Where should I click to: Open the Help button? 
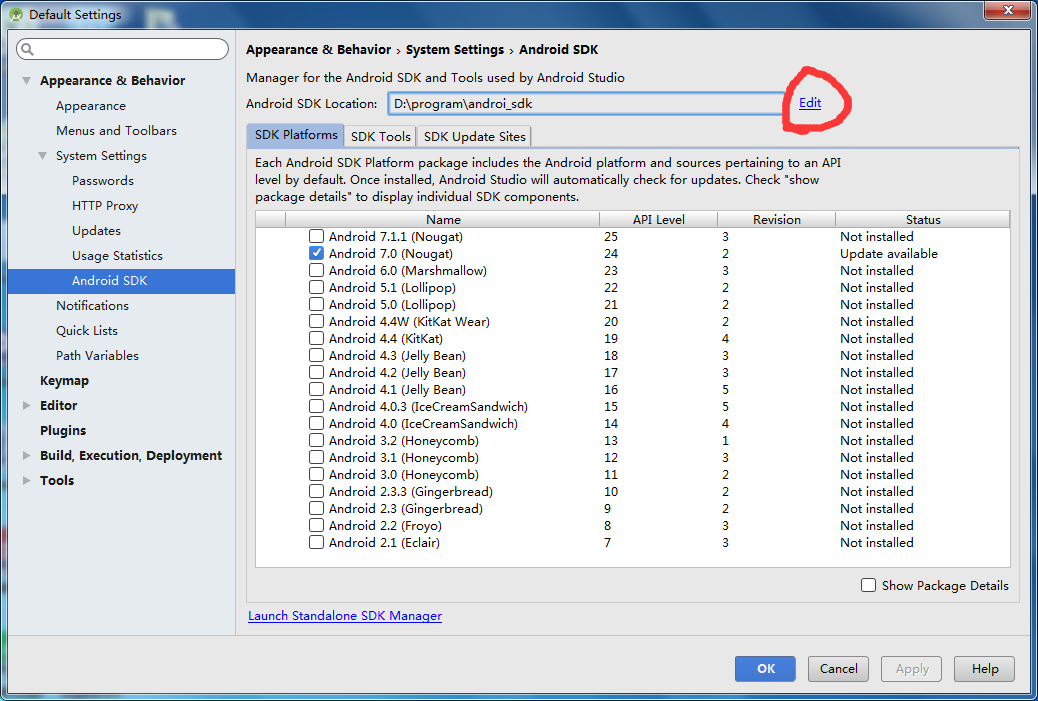point(984,669)
